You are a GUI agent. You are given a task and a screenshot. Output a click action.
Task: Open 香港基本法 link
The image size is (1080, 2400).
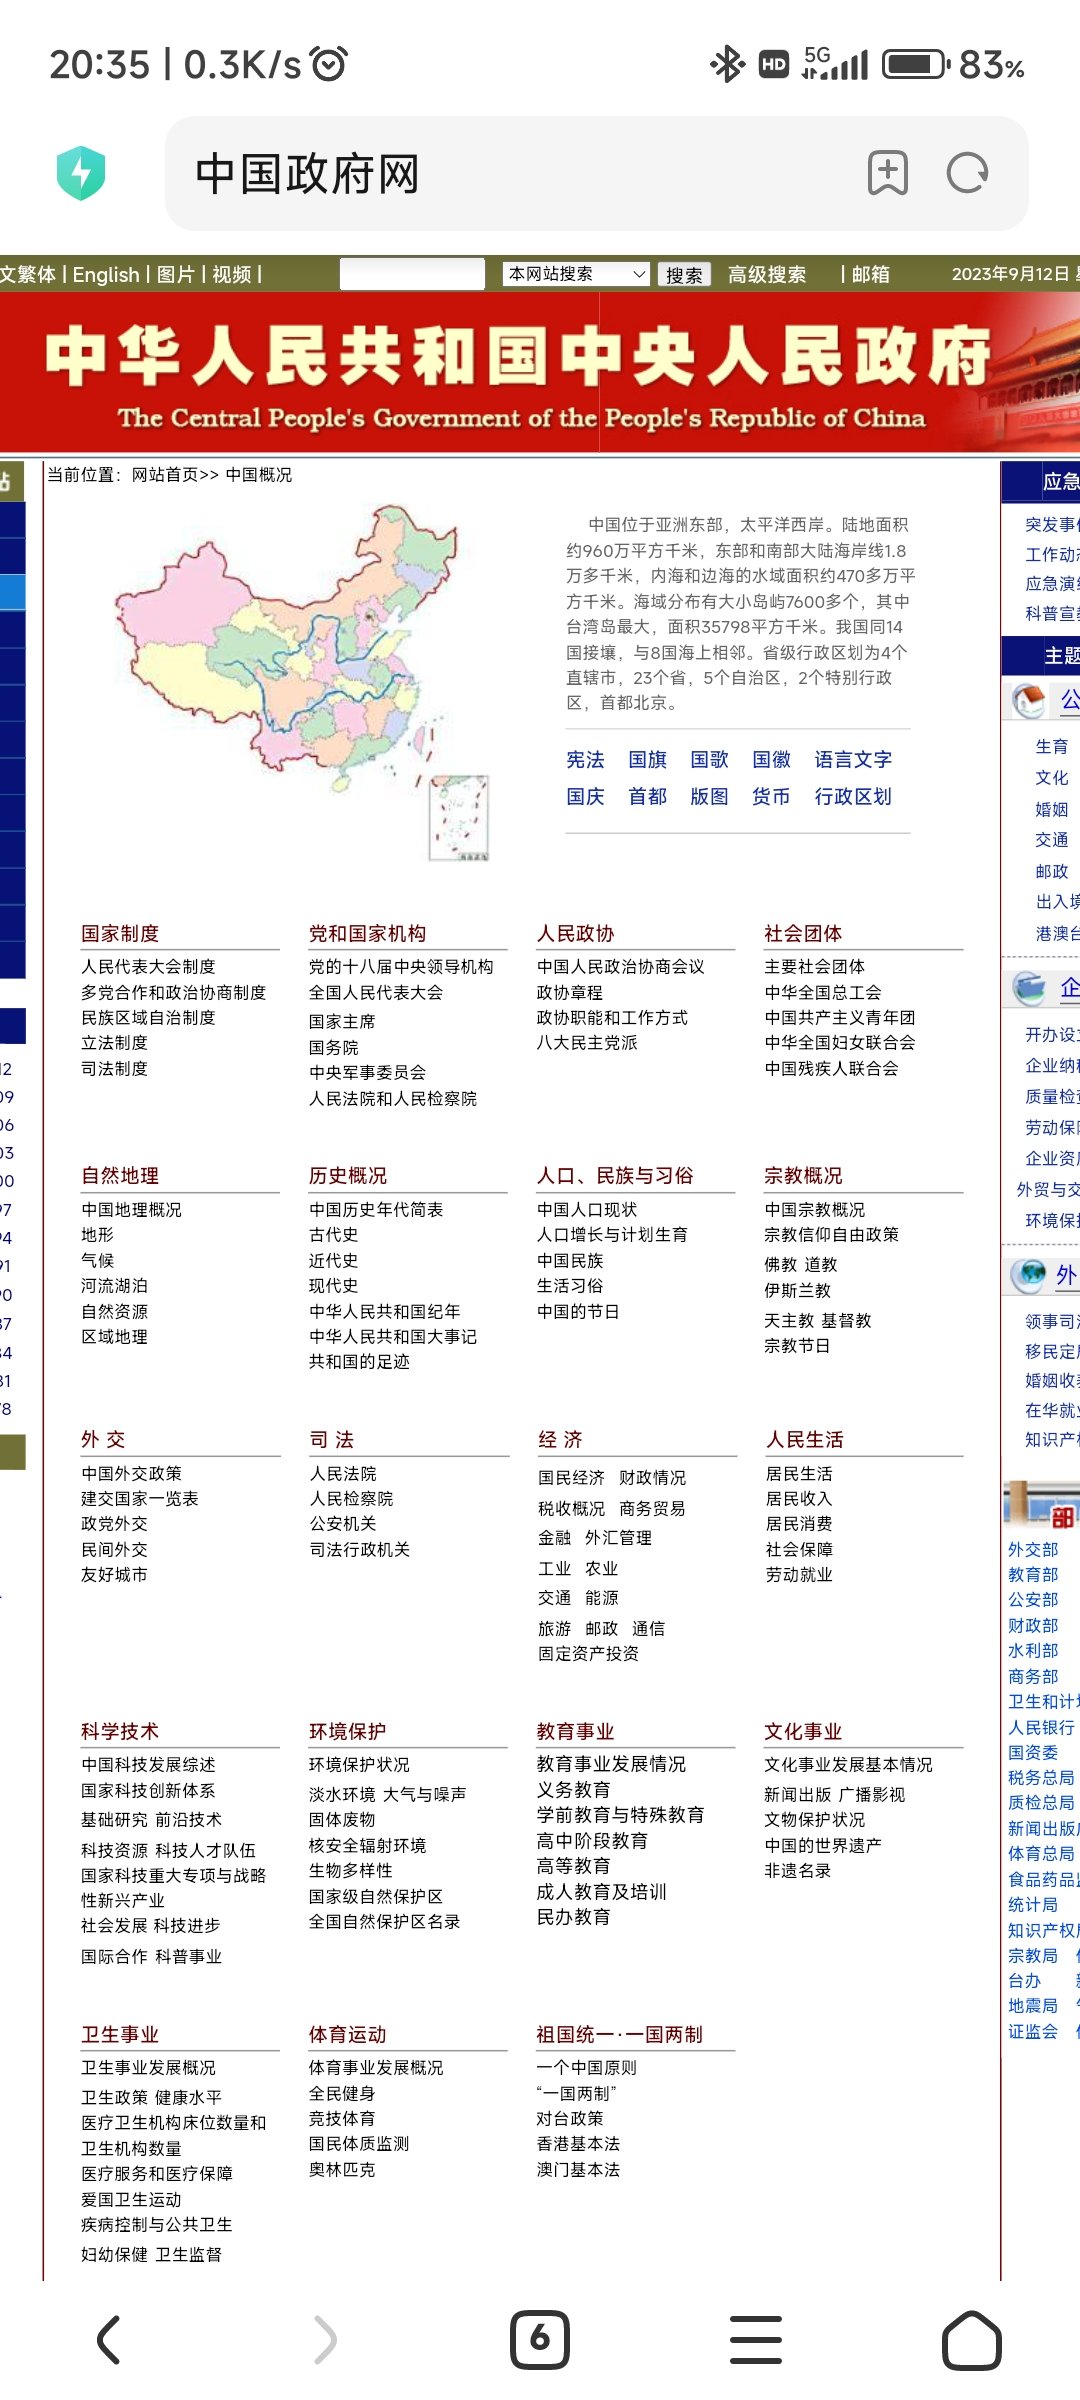click(578, 2144)
